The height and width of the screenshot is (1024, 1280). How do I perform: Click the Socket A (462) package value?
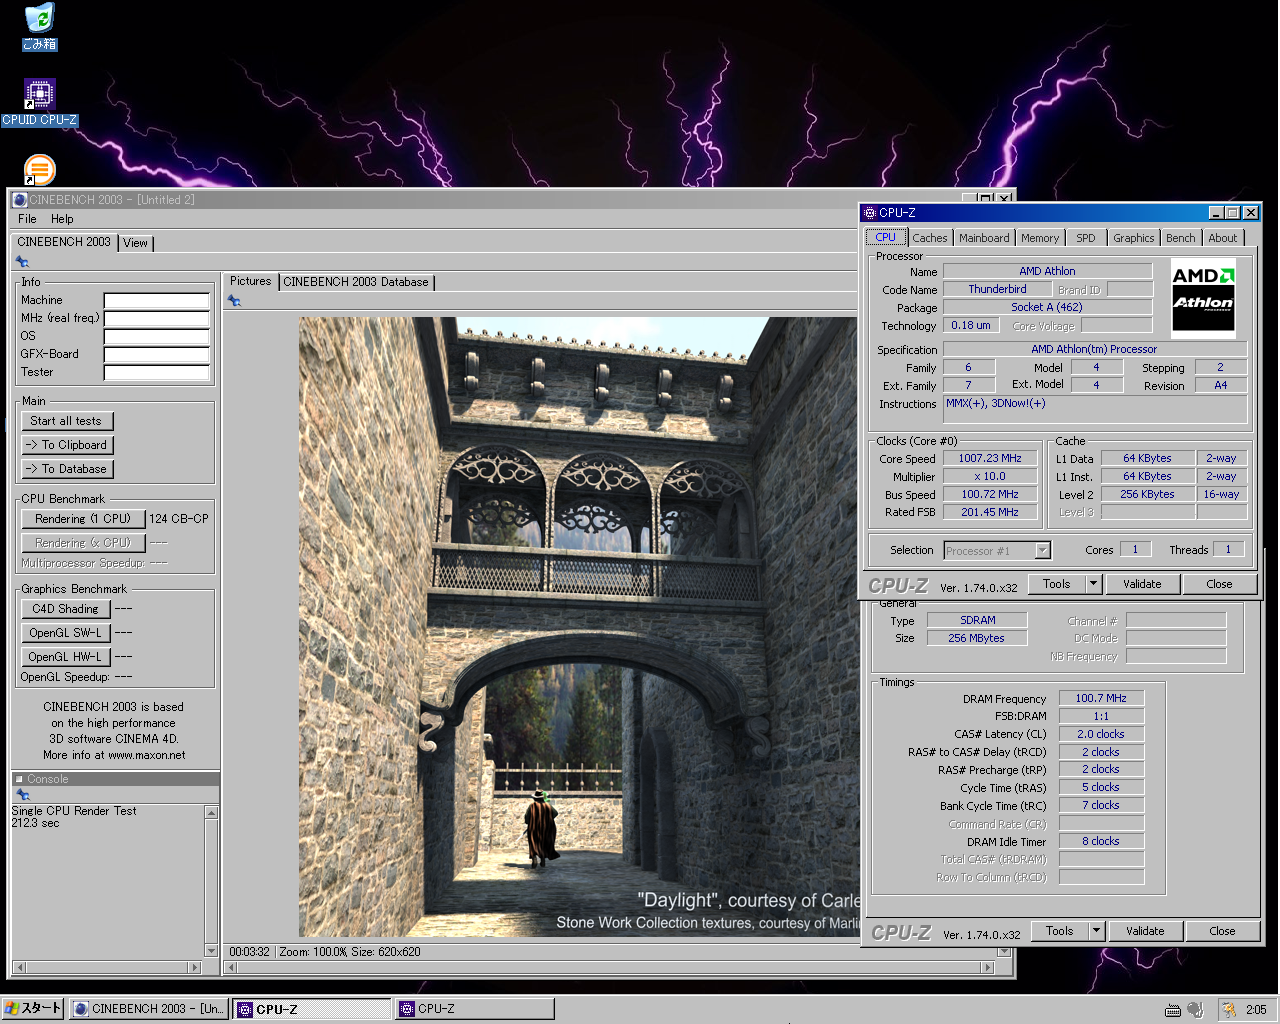pyautogui.click(x=1047, y=307)
